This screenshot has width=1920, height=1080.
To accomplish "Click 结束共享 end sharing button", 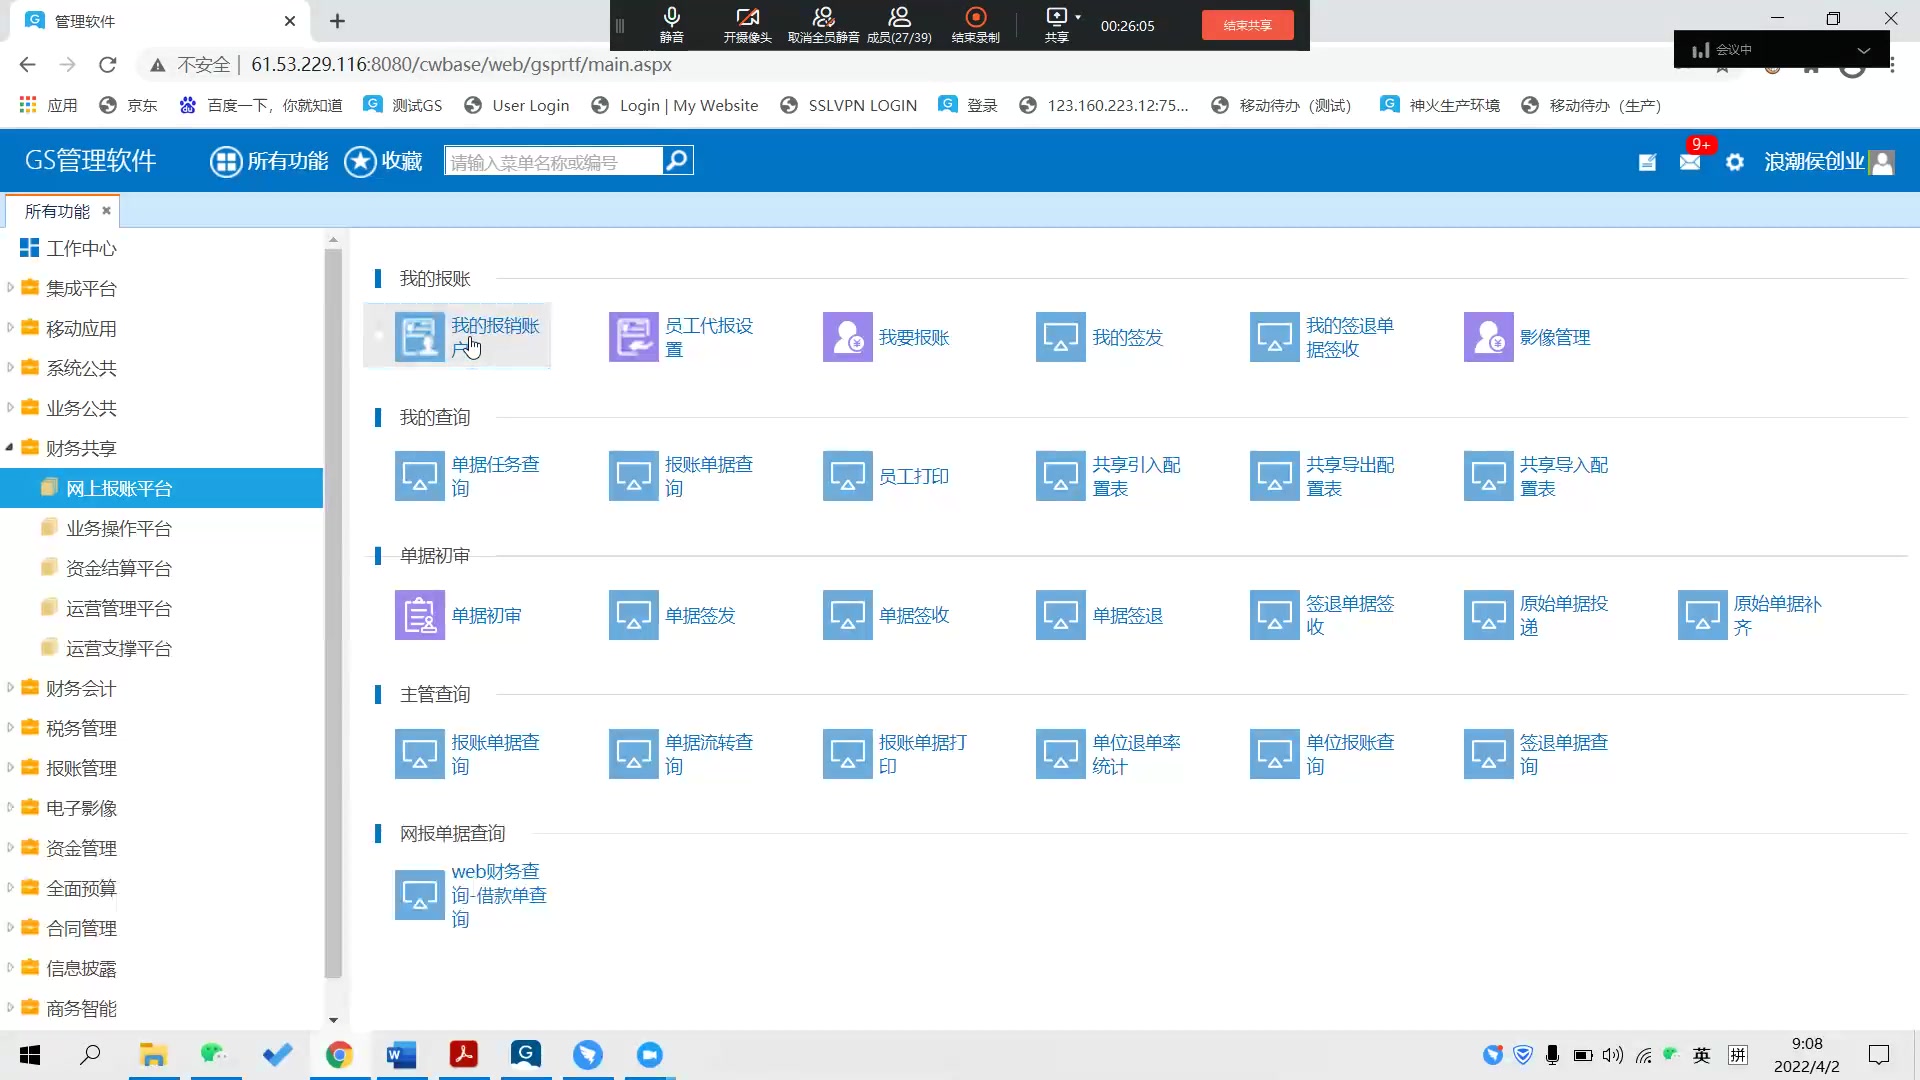I will (x=1247, y=25).
